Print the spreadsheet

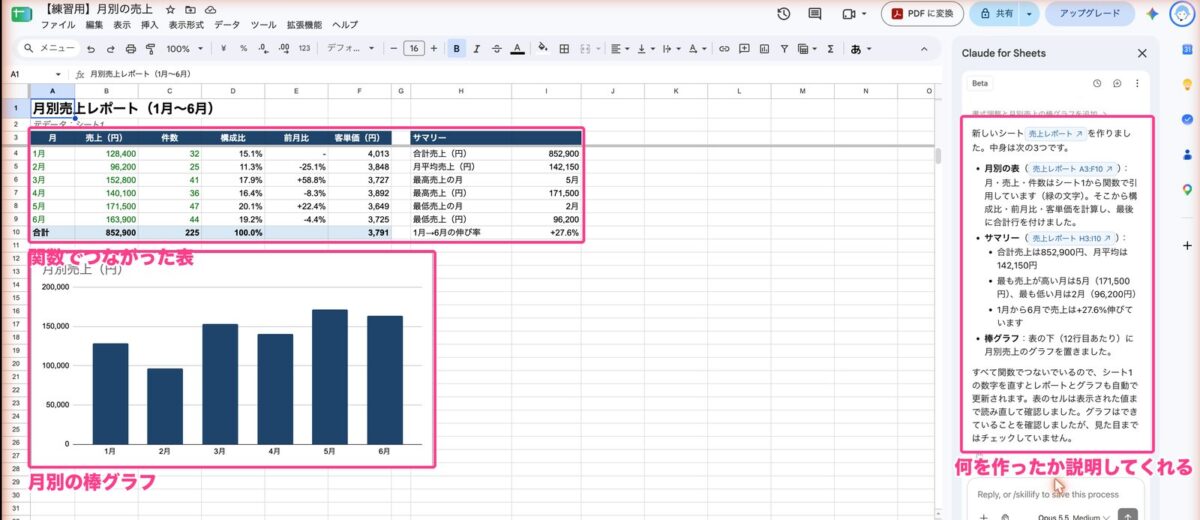[130, 48]
